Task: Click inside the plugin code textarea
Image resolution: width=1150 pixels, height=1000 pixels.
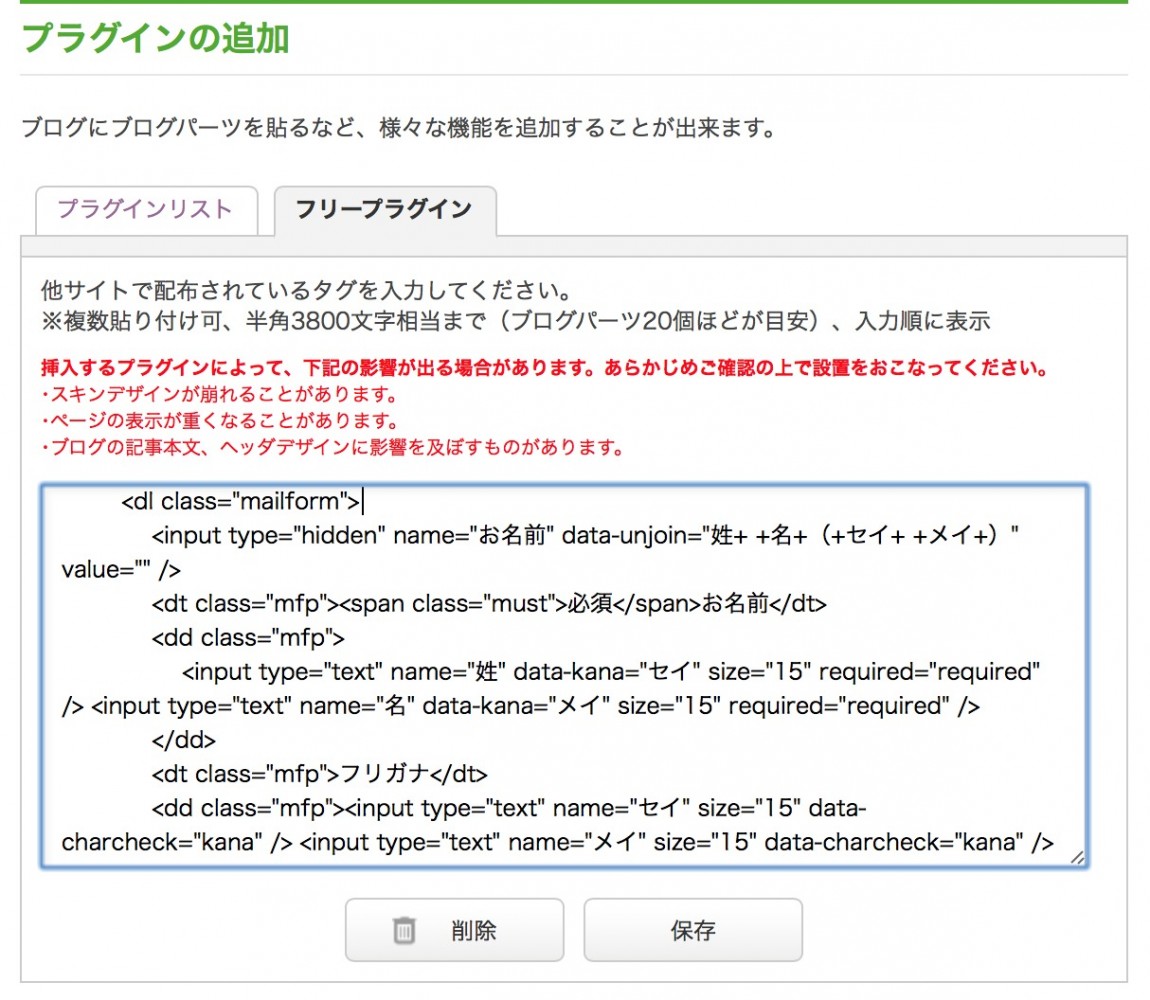Action: tap(564, 675)
